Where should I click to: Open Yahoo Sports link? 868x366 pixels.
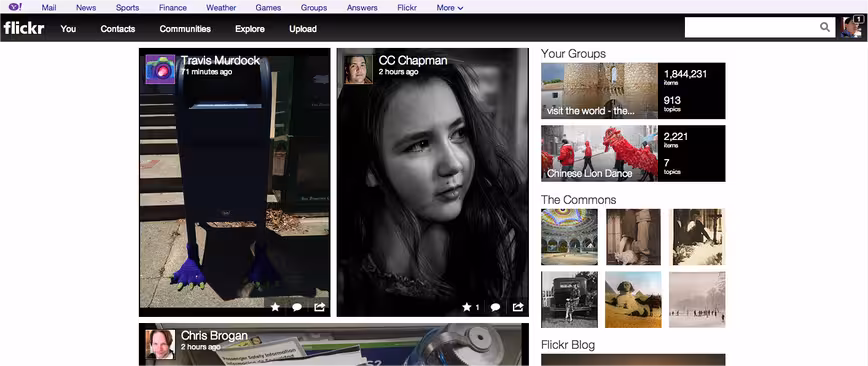[x=127, y=8]
